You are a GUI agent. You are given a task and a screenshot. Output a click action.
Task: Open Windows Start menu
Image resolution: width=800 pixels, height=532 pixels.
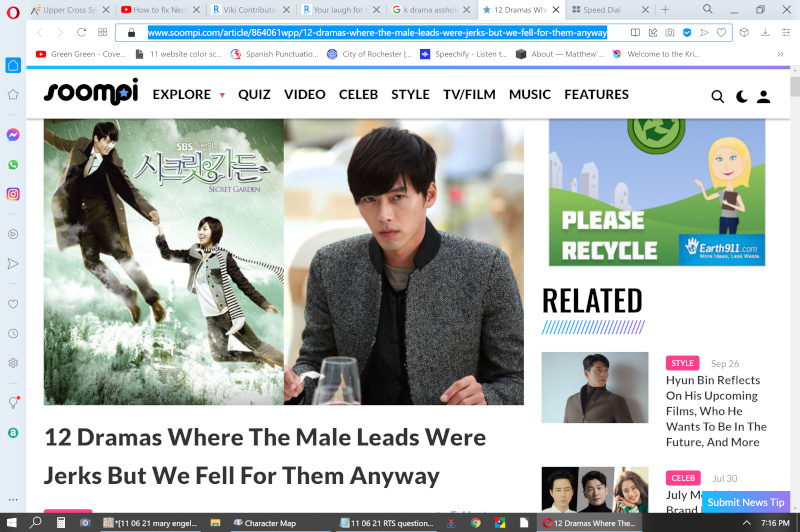click(x=11, y=523)
